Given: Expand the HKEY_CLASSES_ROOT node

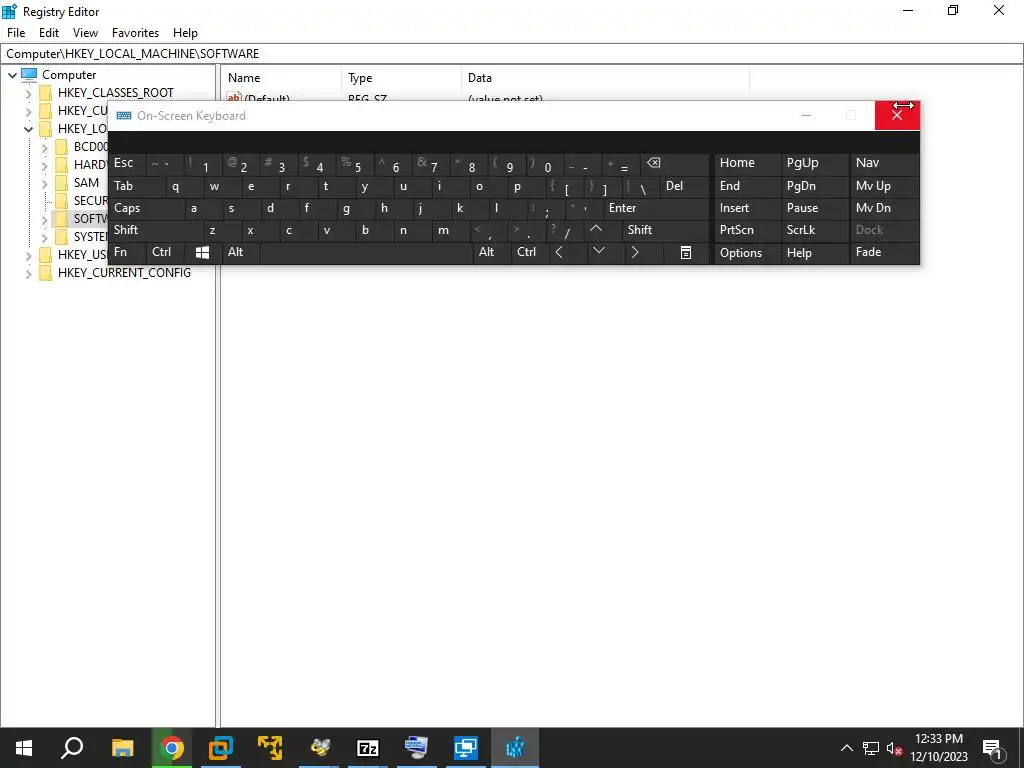Looking at the screenshot, I should [x=28, y=93].
